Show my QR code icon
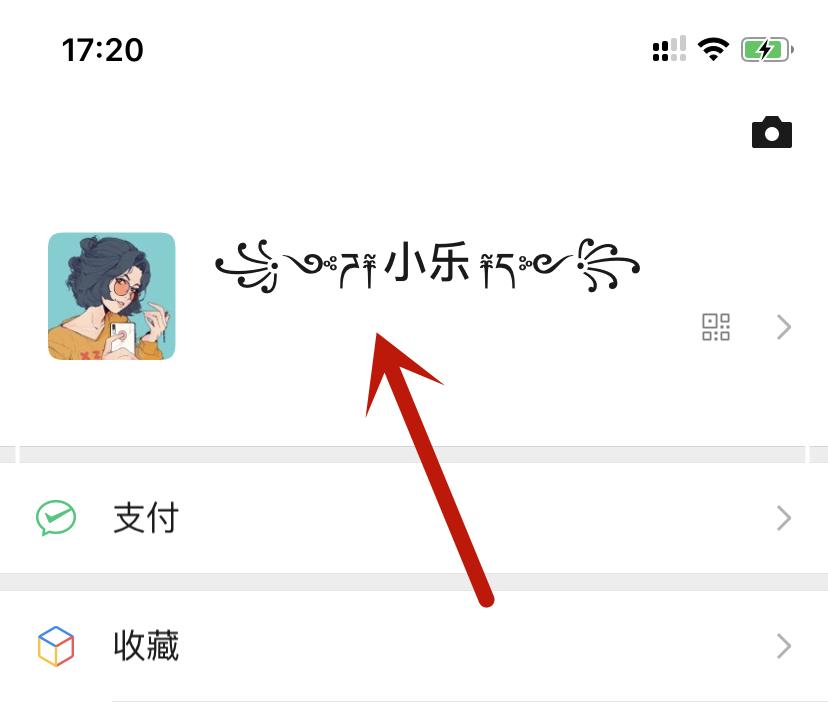Screen dimensions: 828x702 coord(716,327)
